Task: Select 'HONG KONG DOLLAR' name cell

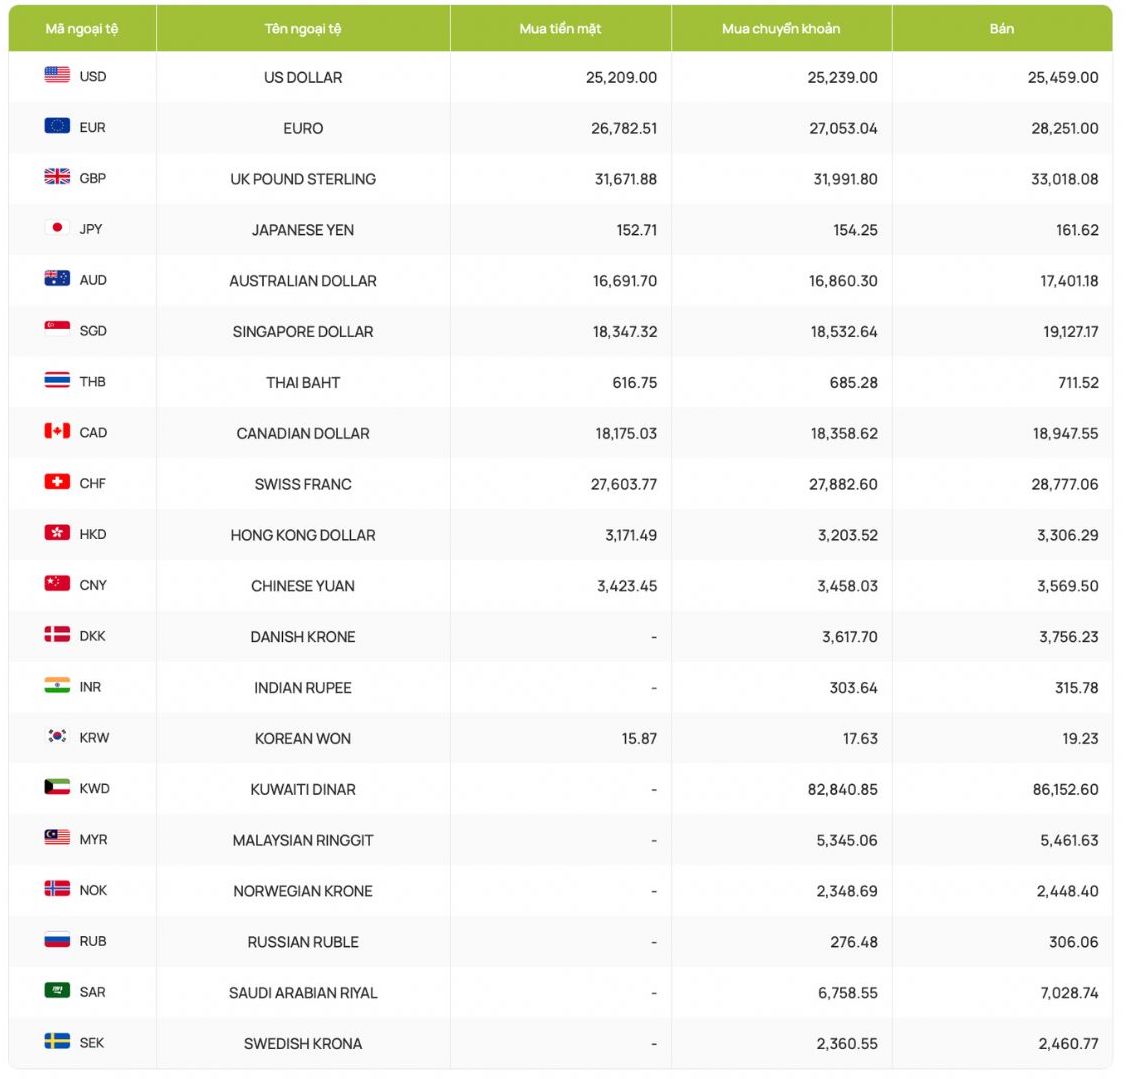Action: point(303,536)
